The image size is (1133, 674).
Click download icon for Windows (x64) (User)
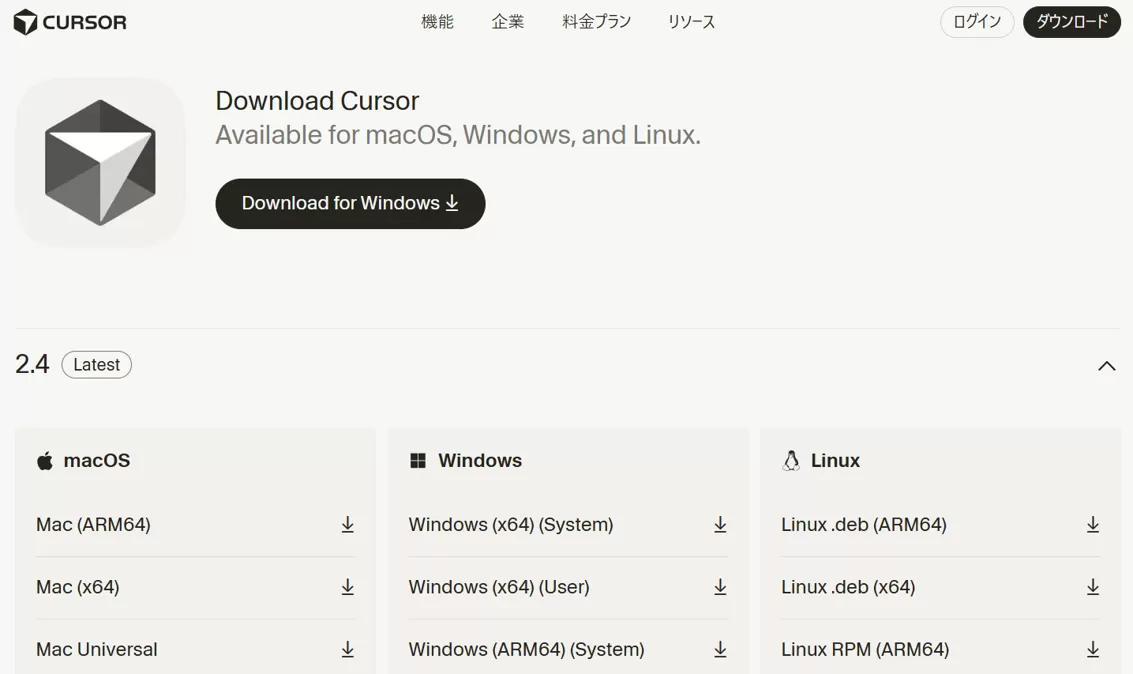720,587
